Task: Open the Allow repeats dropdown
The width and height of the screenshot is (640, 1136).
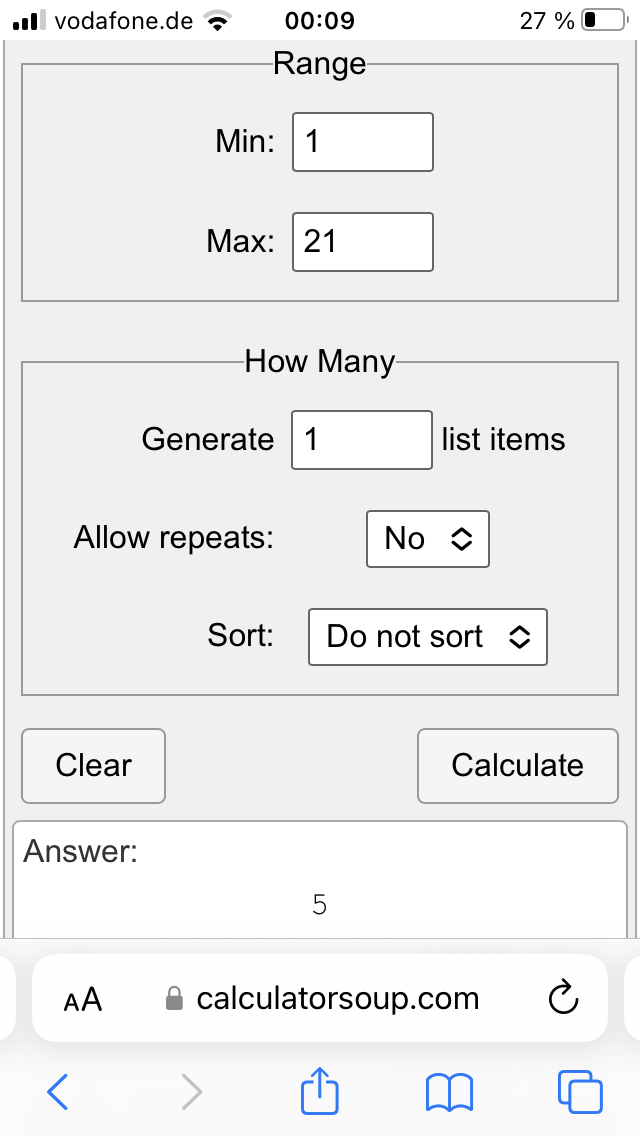Action: (428, 539)
